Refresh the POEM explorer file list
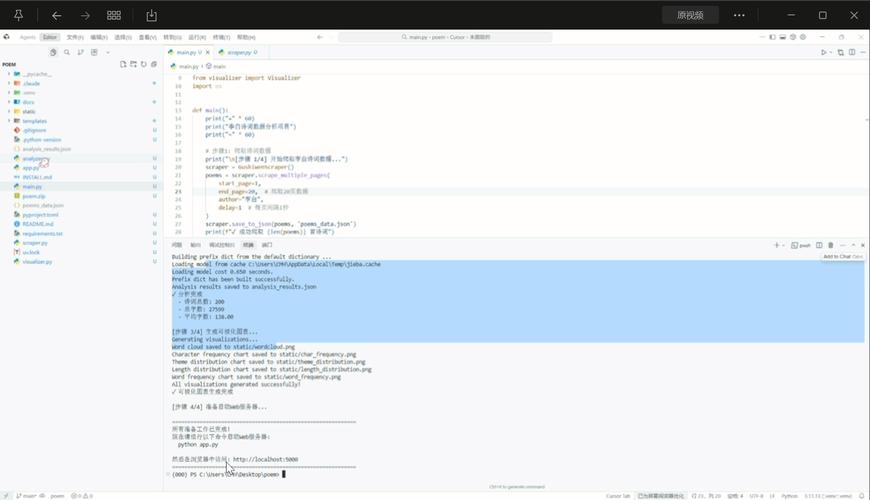 (144, 64)
